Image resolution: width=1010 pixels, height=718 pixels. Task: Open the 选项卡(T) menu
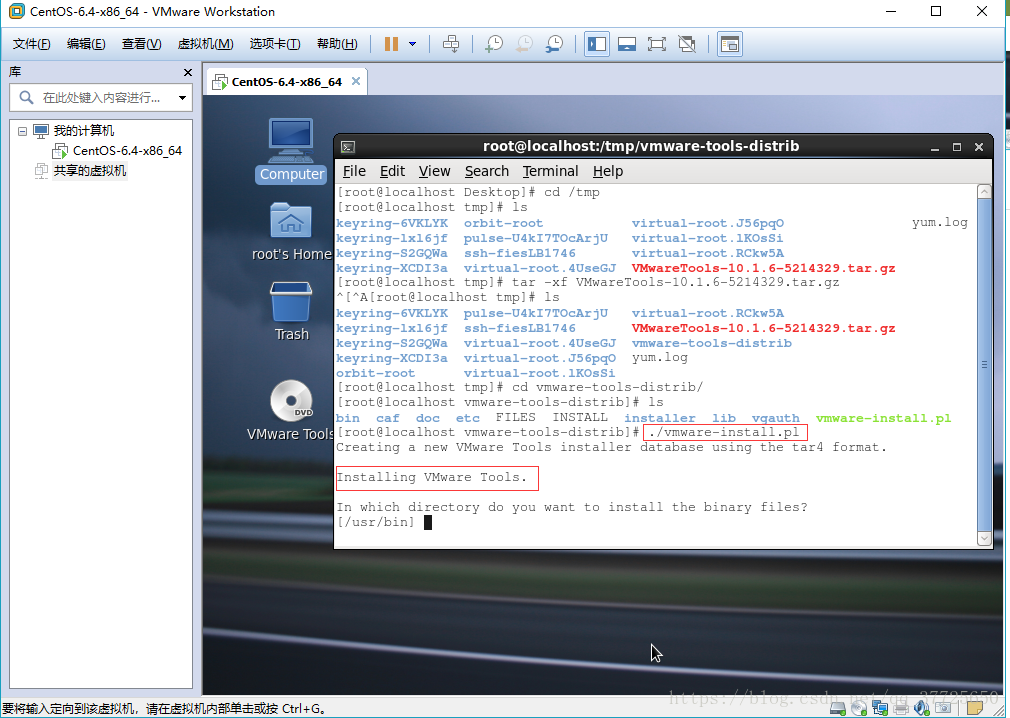click(x=275, y=44)
